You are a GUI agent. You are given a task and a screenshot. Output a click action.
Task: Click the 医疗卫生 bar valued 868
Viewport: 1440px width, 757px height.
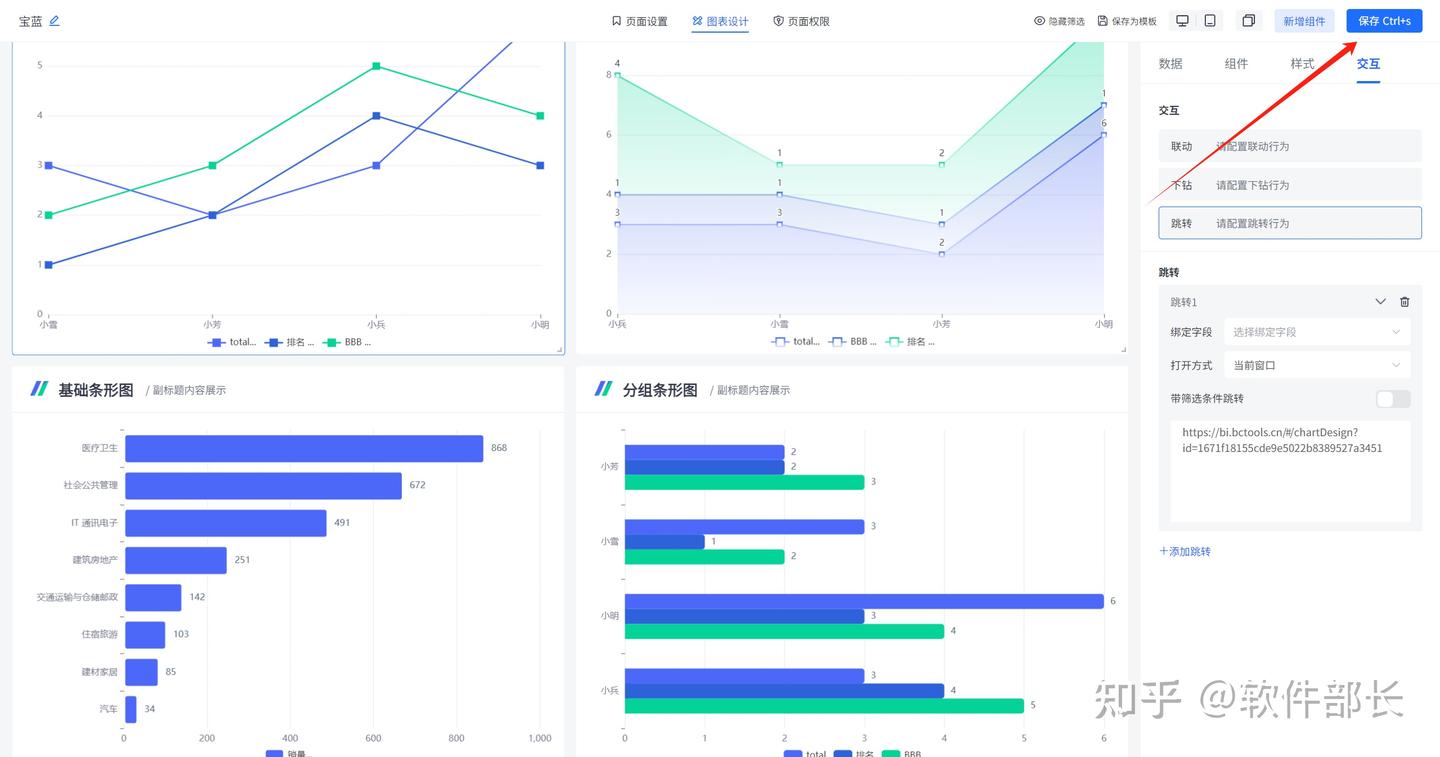coord(304,448)
